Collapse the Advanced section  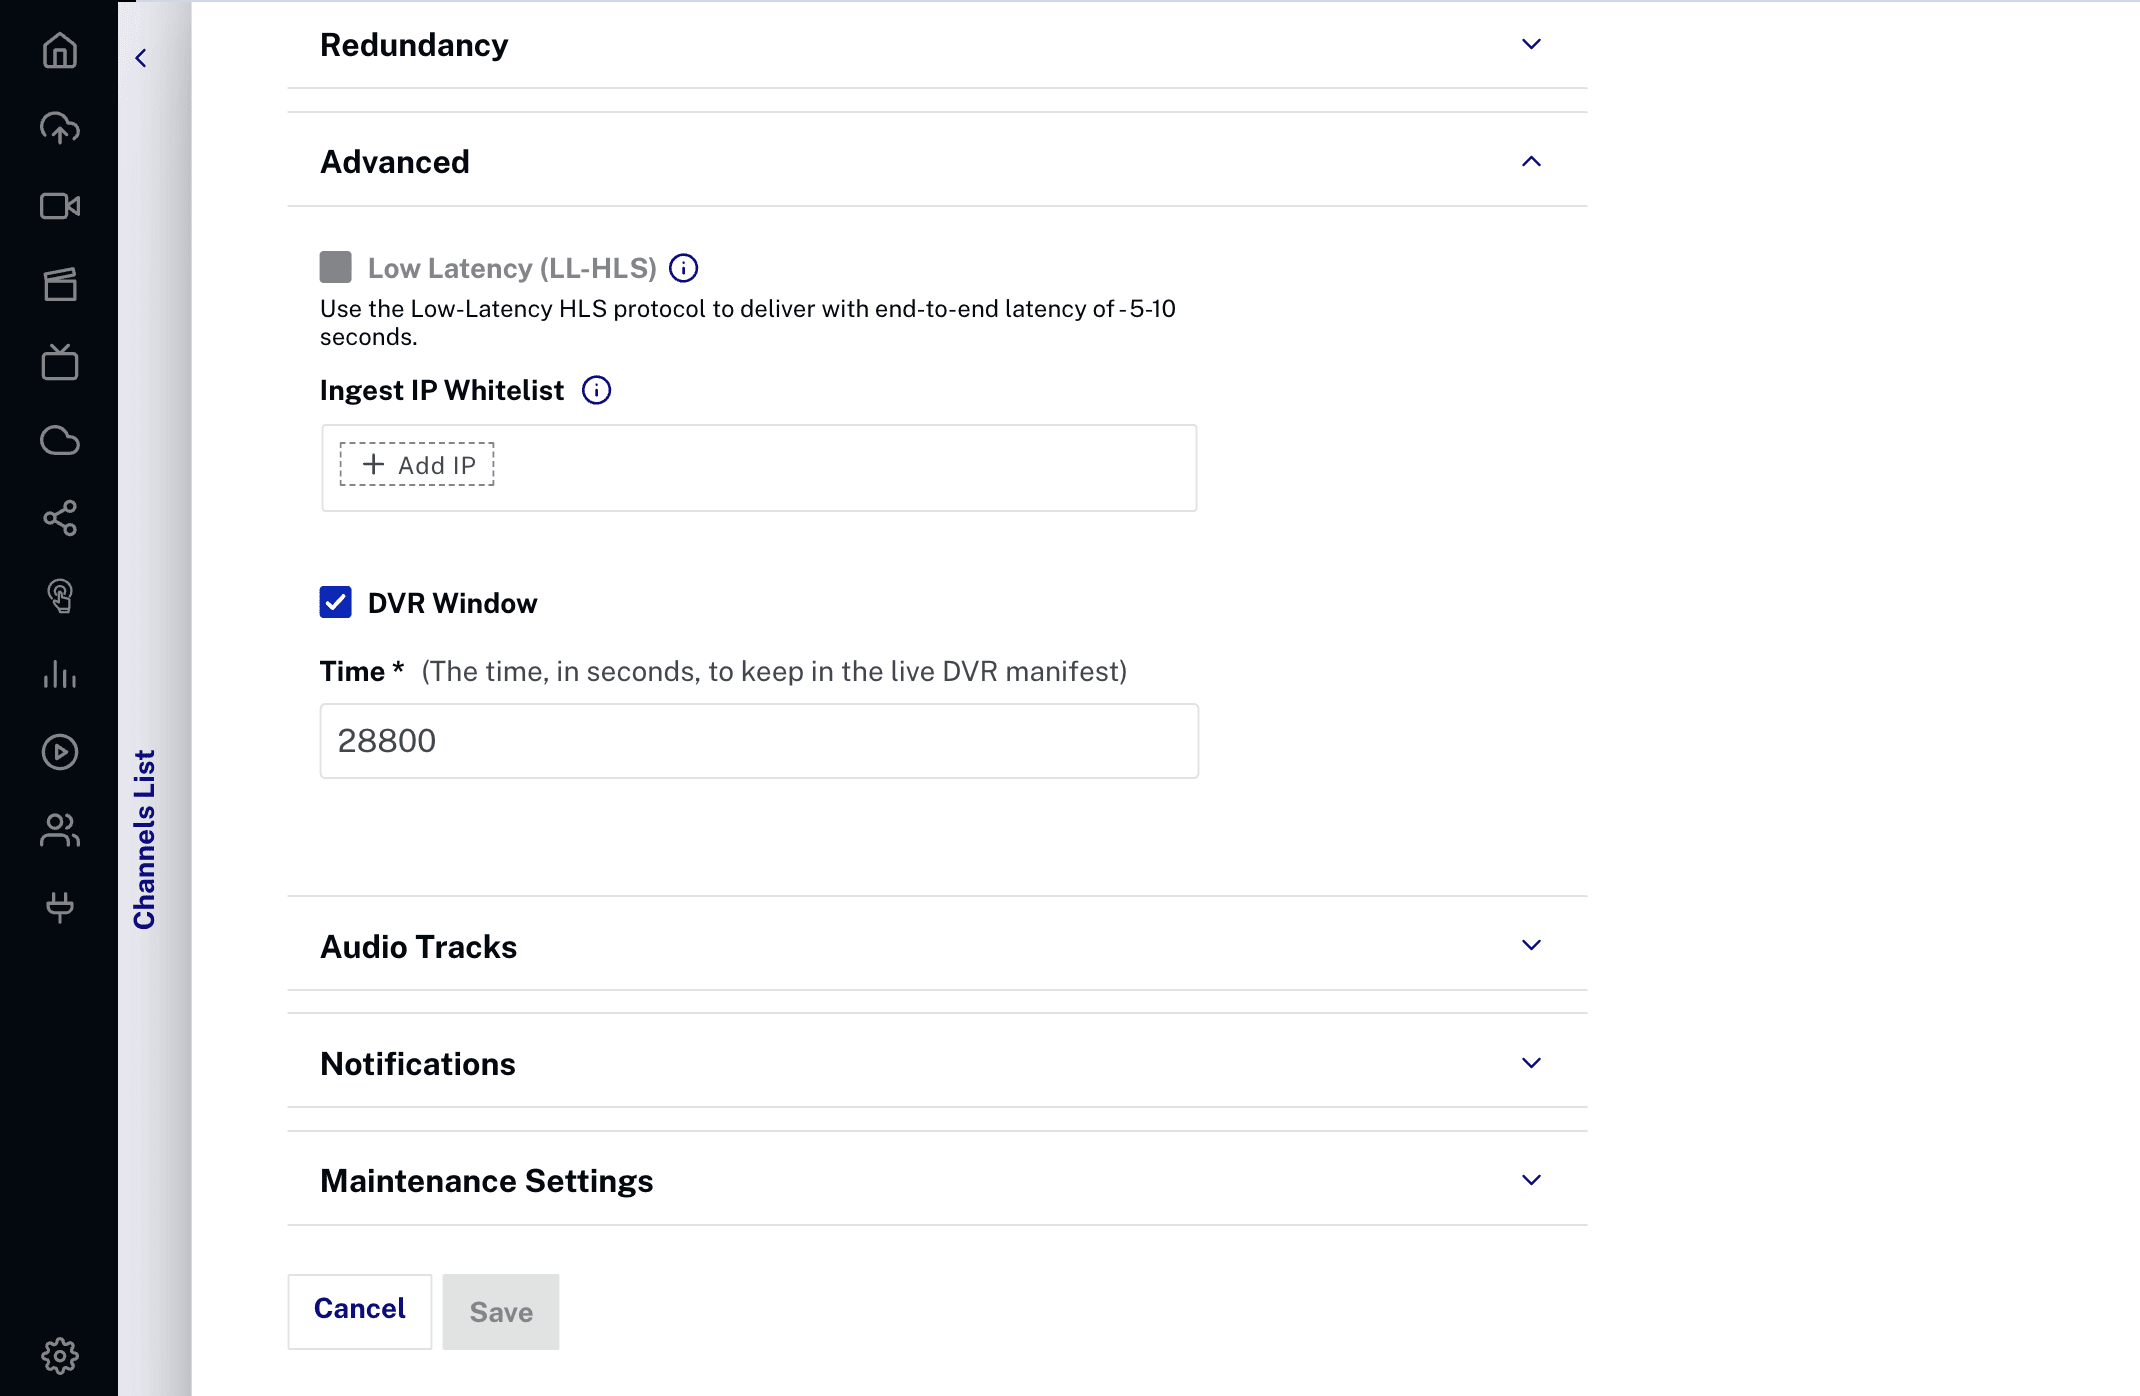click(1531, 161)
